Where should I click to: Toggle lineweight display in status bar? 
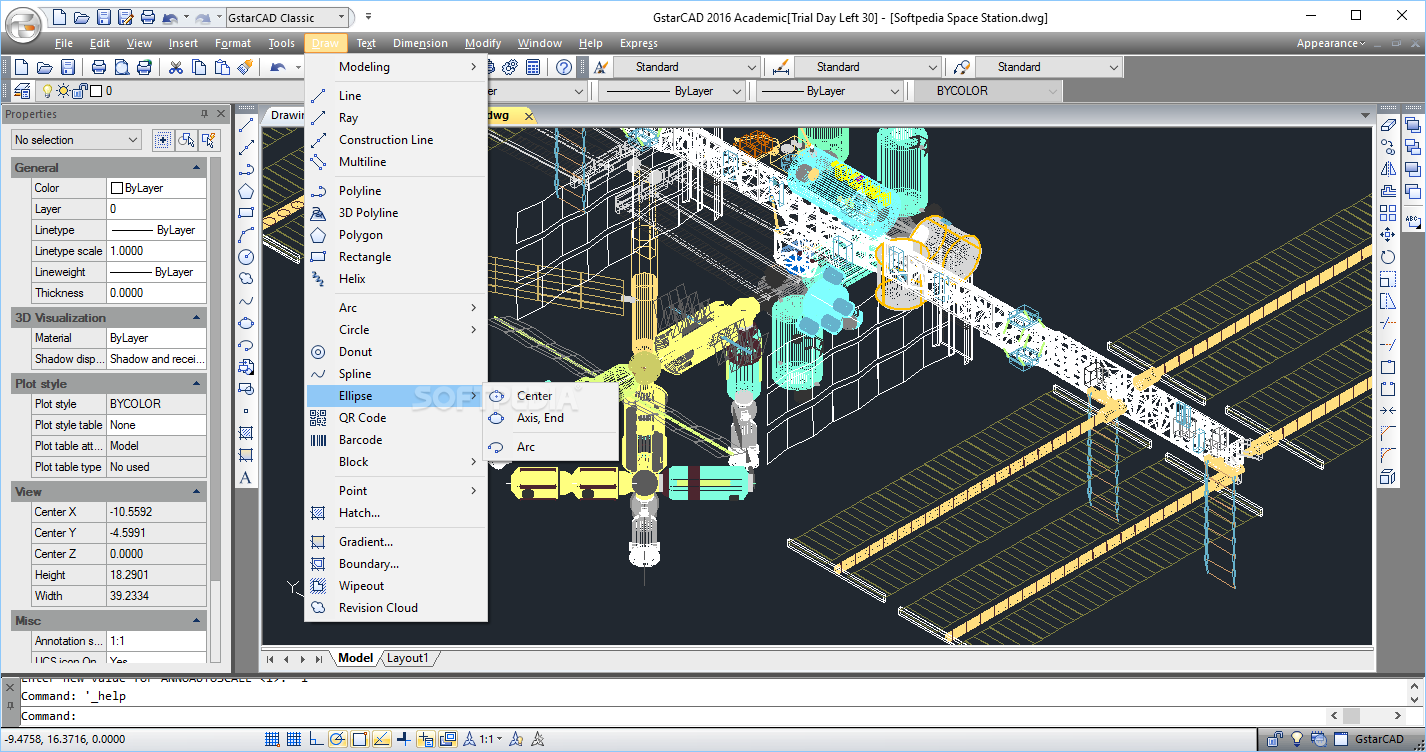click(404, 740)
